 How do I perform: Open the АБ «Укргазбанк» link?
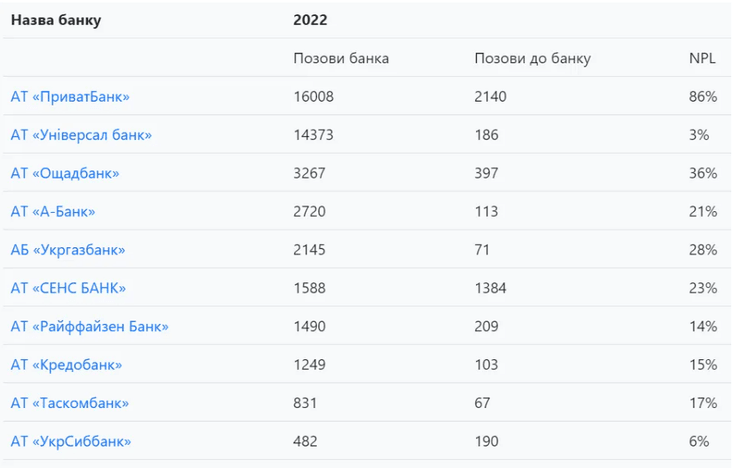click(68, 250)
